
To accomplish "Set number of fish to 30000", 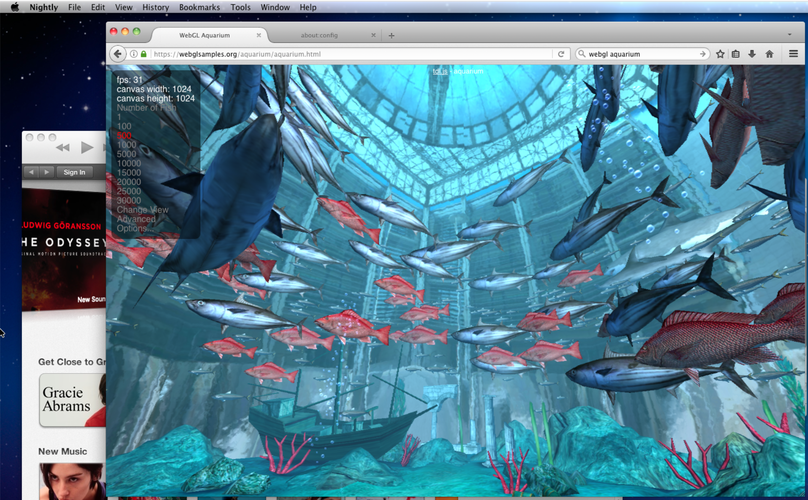I will coord(129,201).
